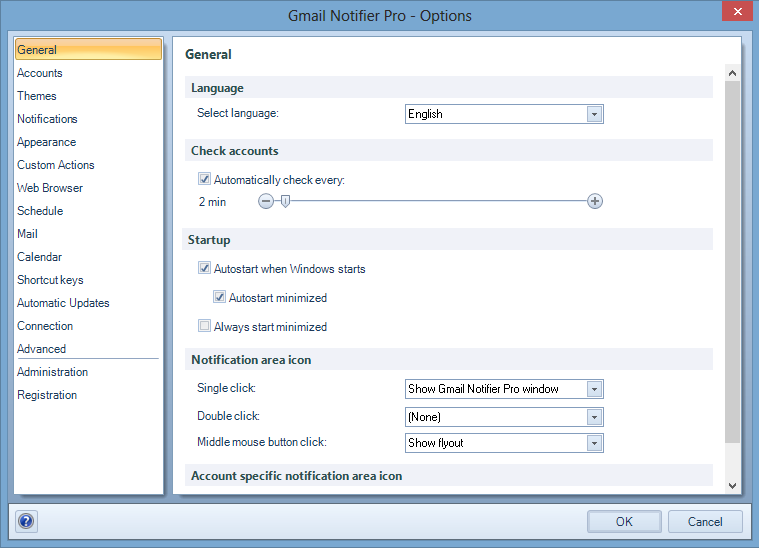Open Notifications settings page
The image size is (759, 548).
[47, 119]
